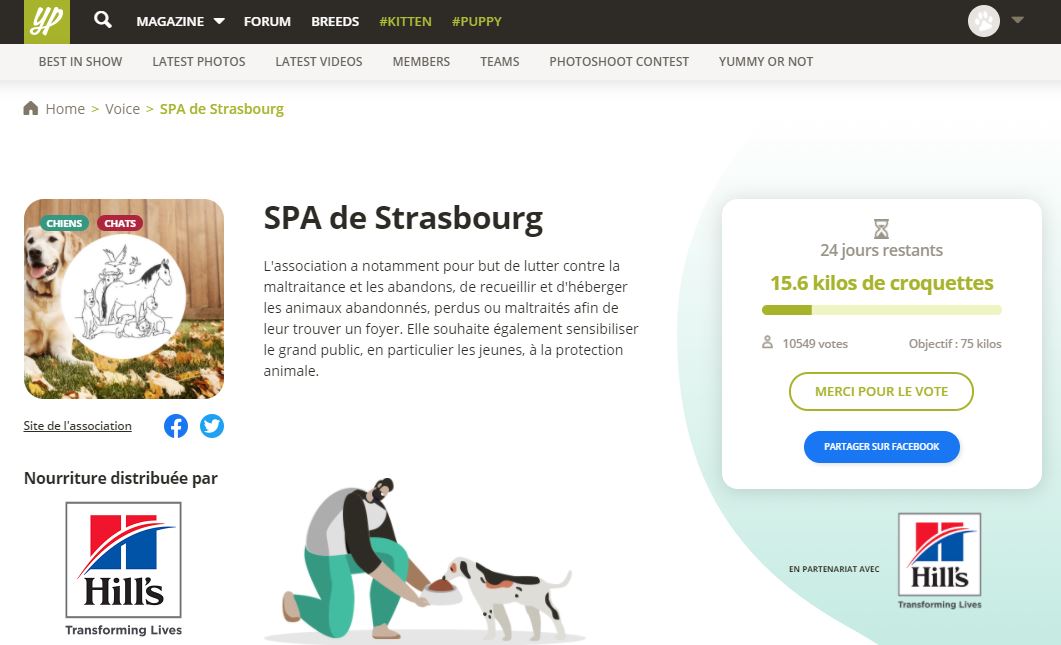Switch to the Latest Photos tab
The width and height of the screenshot is (1061, 645).
tap(199, 62)
